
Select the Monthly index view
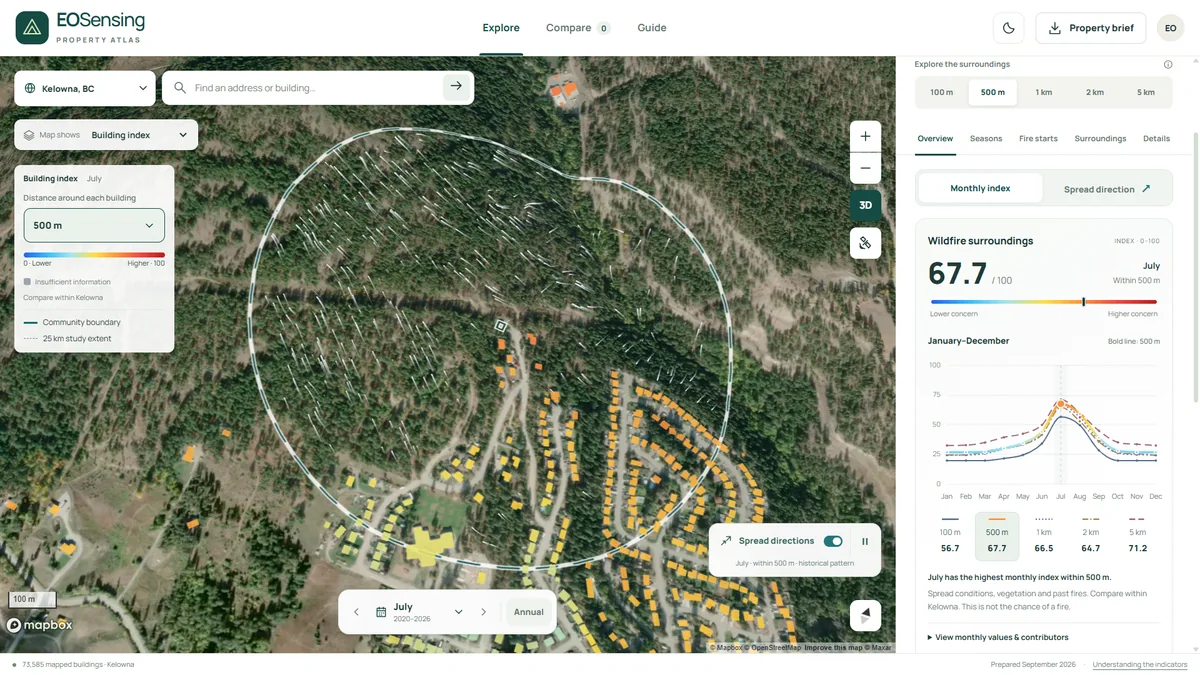(980, 188)
